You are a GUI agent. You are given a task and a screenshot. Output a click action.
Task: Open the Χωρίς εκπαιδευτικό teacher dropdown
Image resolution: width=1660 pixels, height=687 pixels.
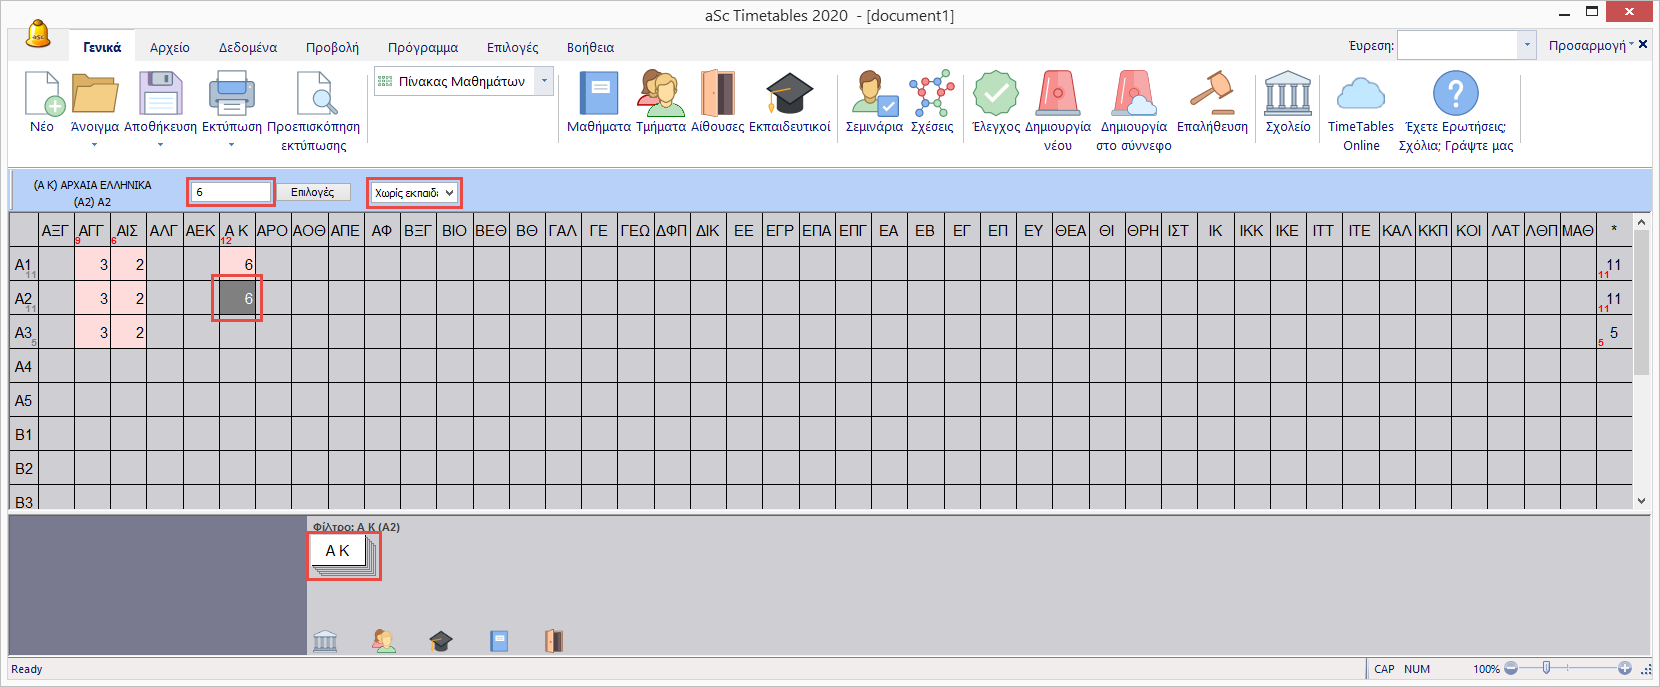pyautogui.click(x=414, y=193)
